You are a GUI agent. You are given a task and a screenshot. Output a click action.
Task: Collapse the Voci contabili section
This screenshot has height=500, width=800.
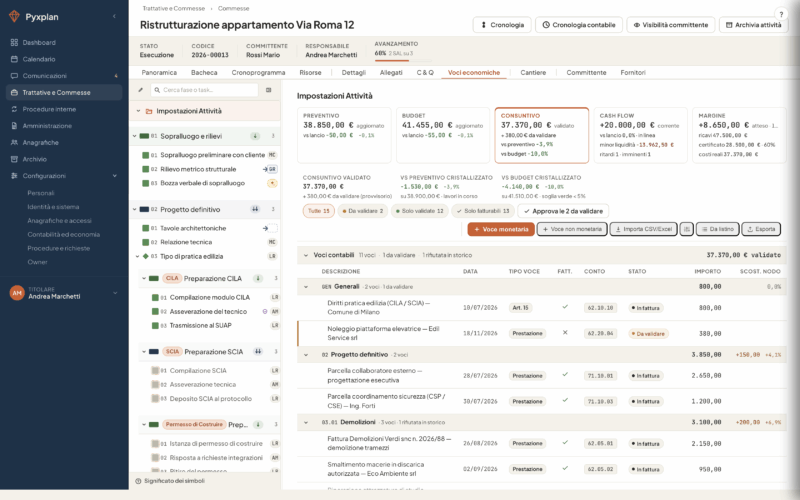click(x=306, y=255)
